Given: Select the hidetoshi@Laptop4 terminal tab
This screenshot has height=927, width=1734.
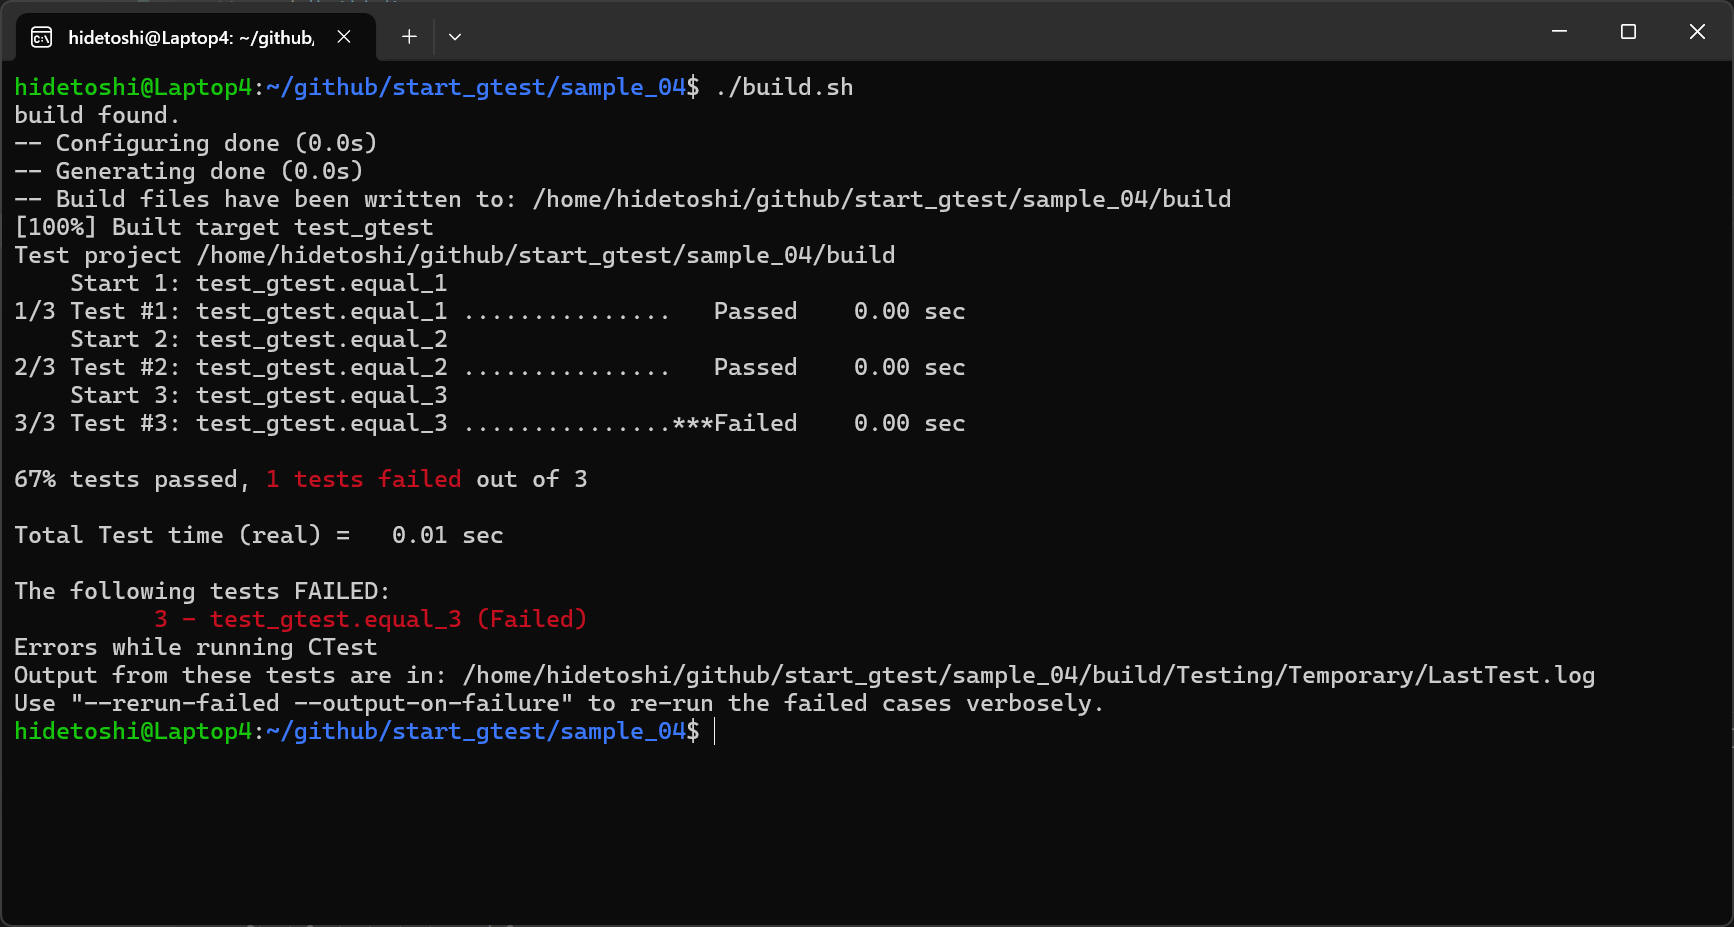Looking at the screenshot, I should click(196, 37).
